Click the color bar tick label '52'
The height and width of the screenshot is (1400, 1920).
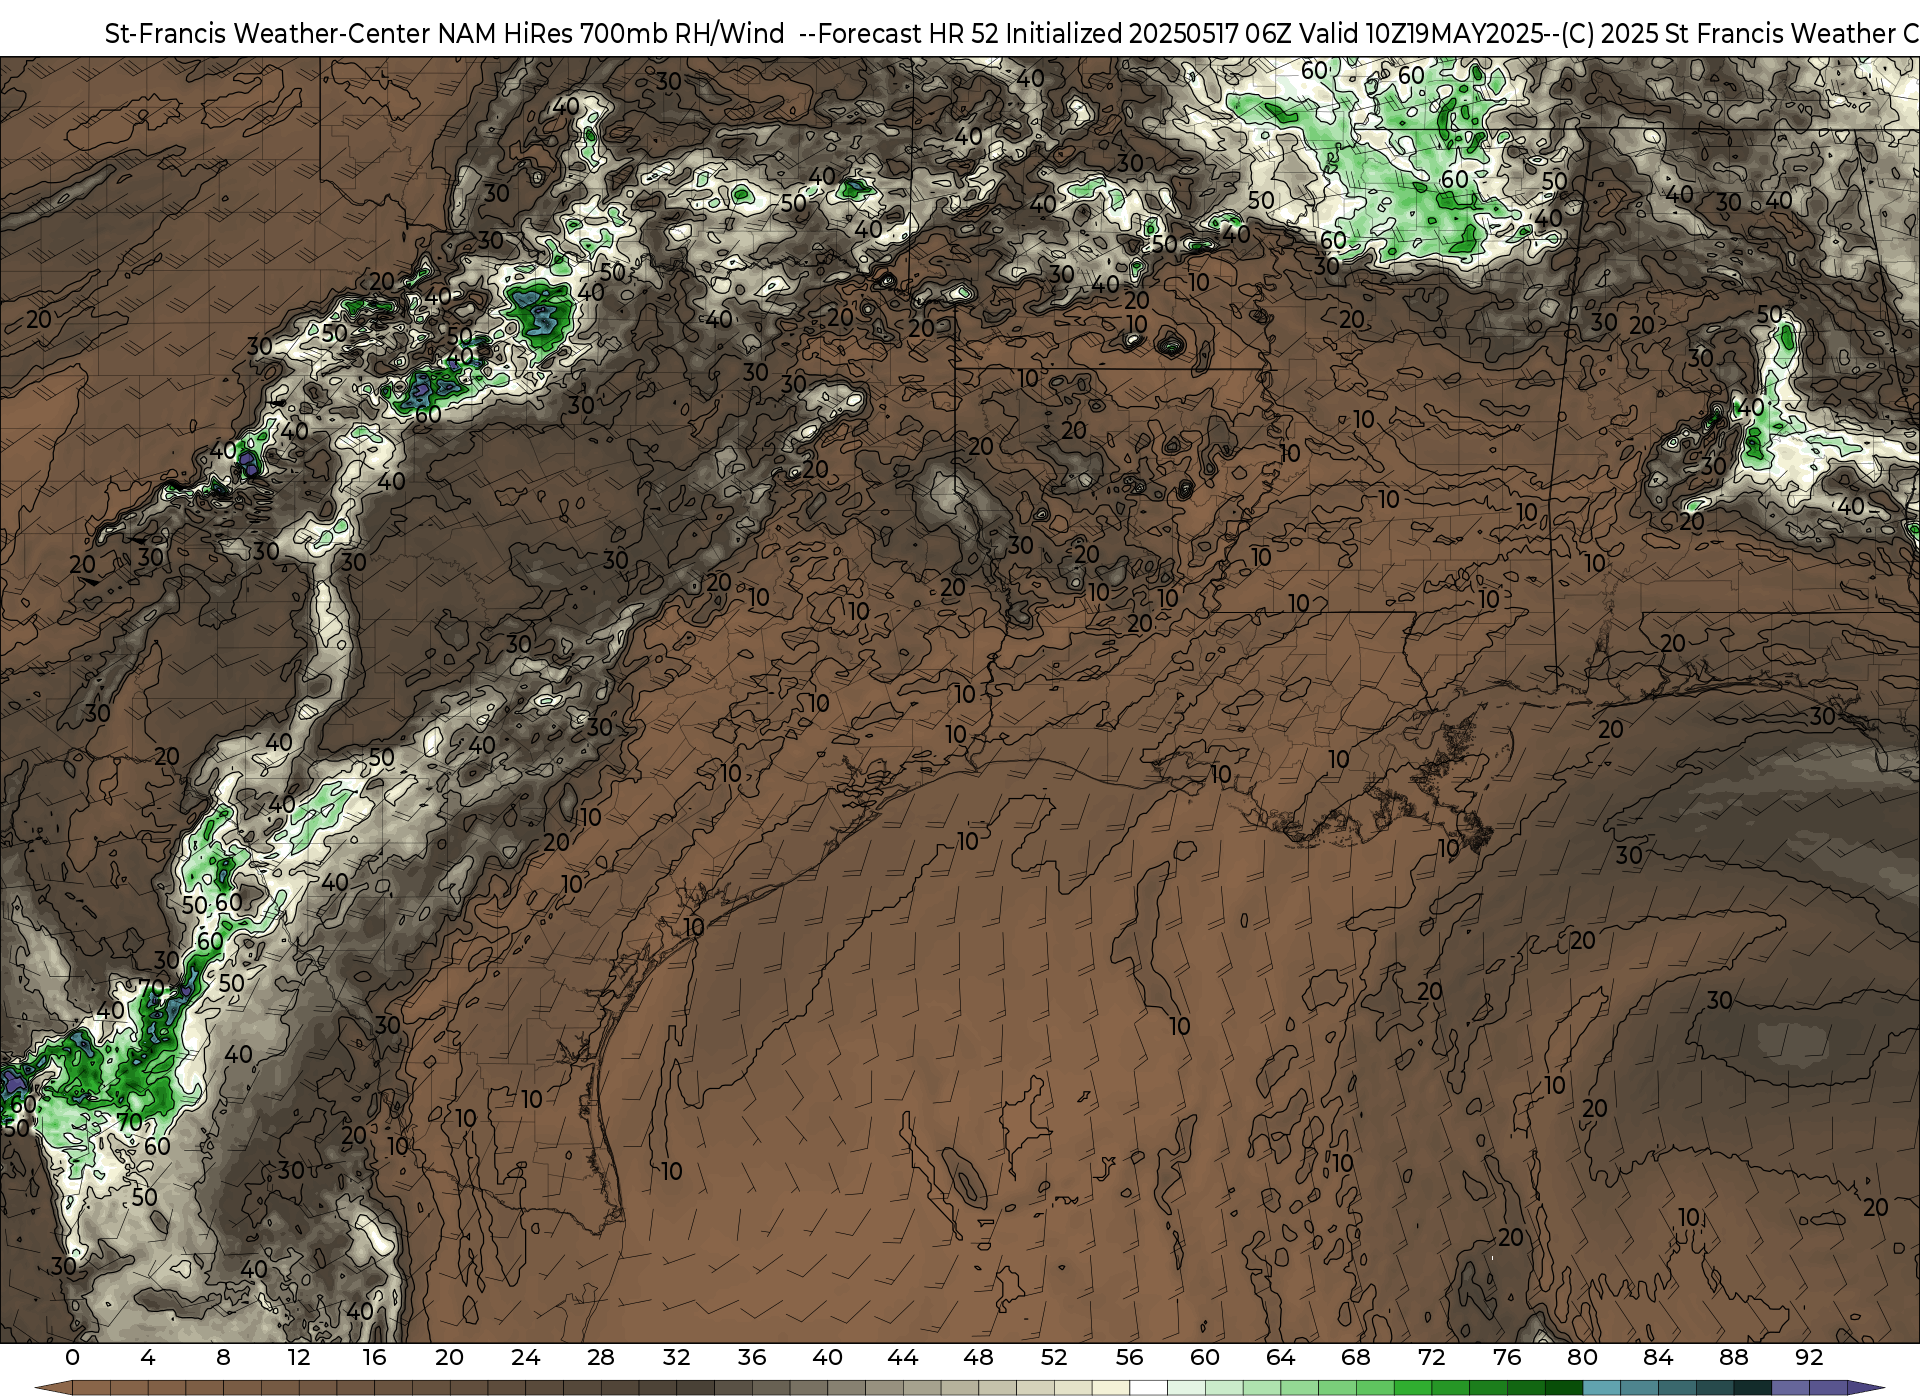click(1054, 1357)
